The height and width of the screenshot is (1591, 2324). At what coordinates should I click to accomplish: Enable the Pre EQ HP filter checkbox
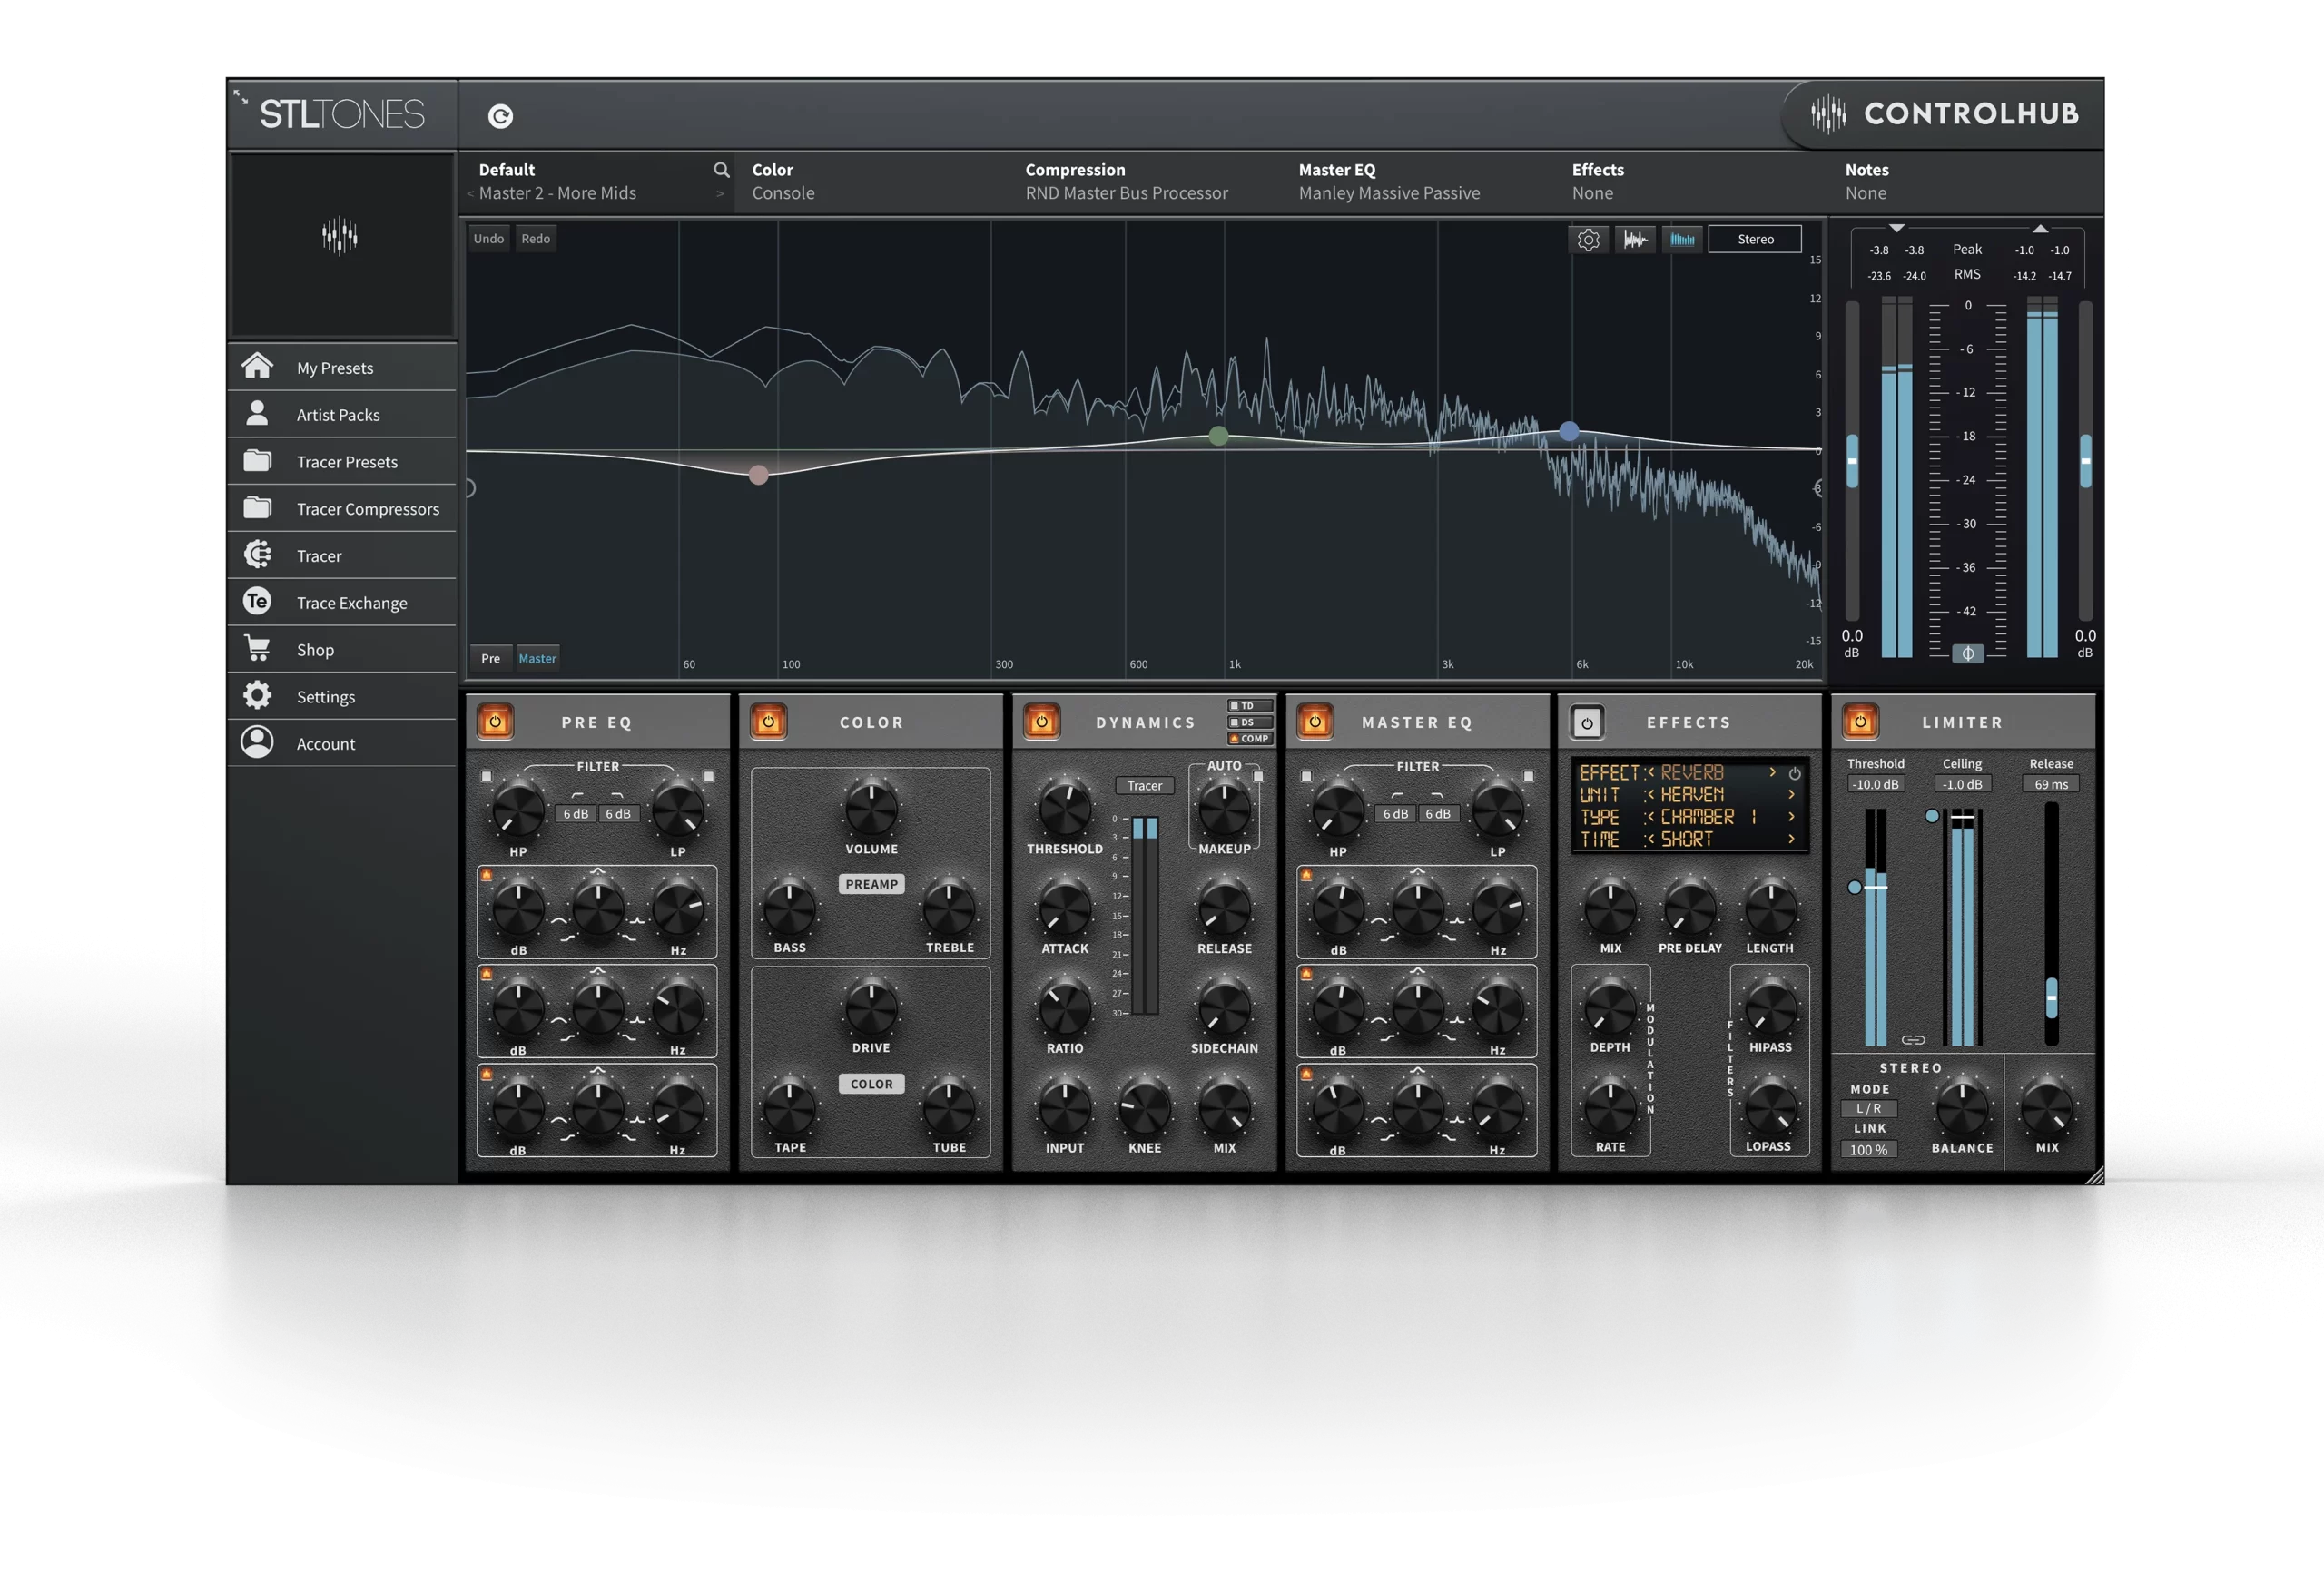point(487,776)
